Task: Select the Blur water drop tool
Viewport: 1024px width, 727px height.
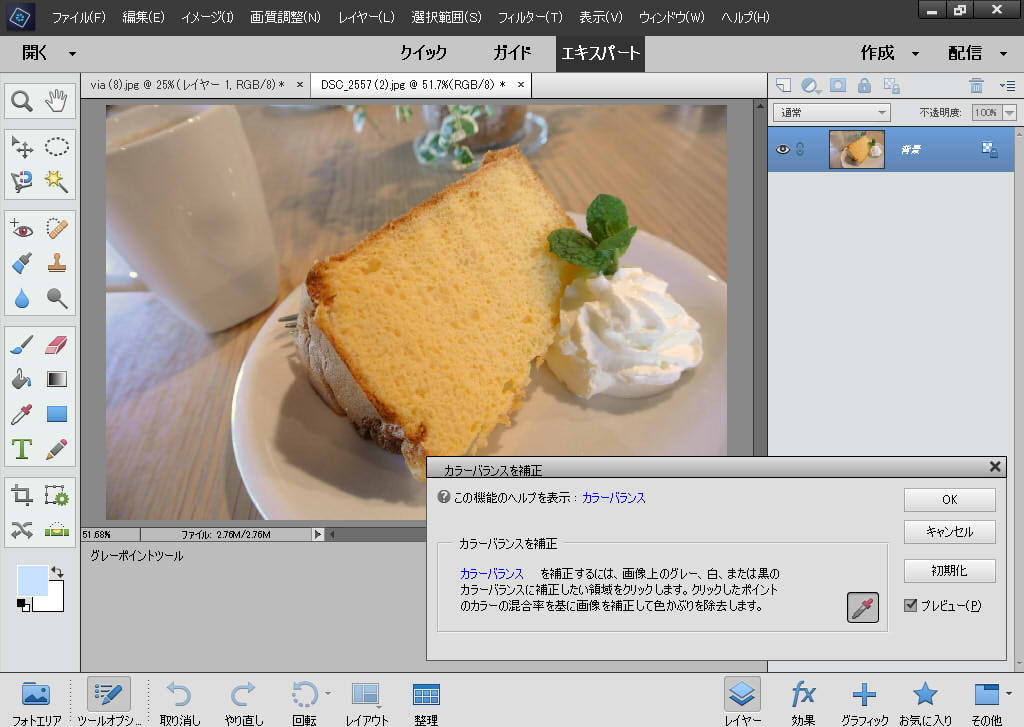Action: pos(22,299)
